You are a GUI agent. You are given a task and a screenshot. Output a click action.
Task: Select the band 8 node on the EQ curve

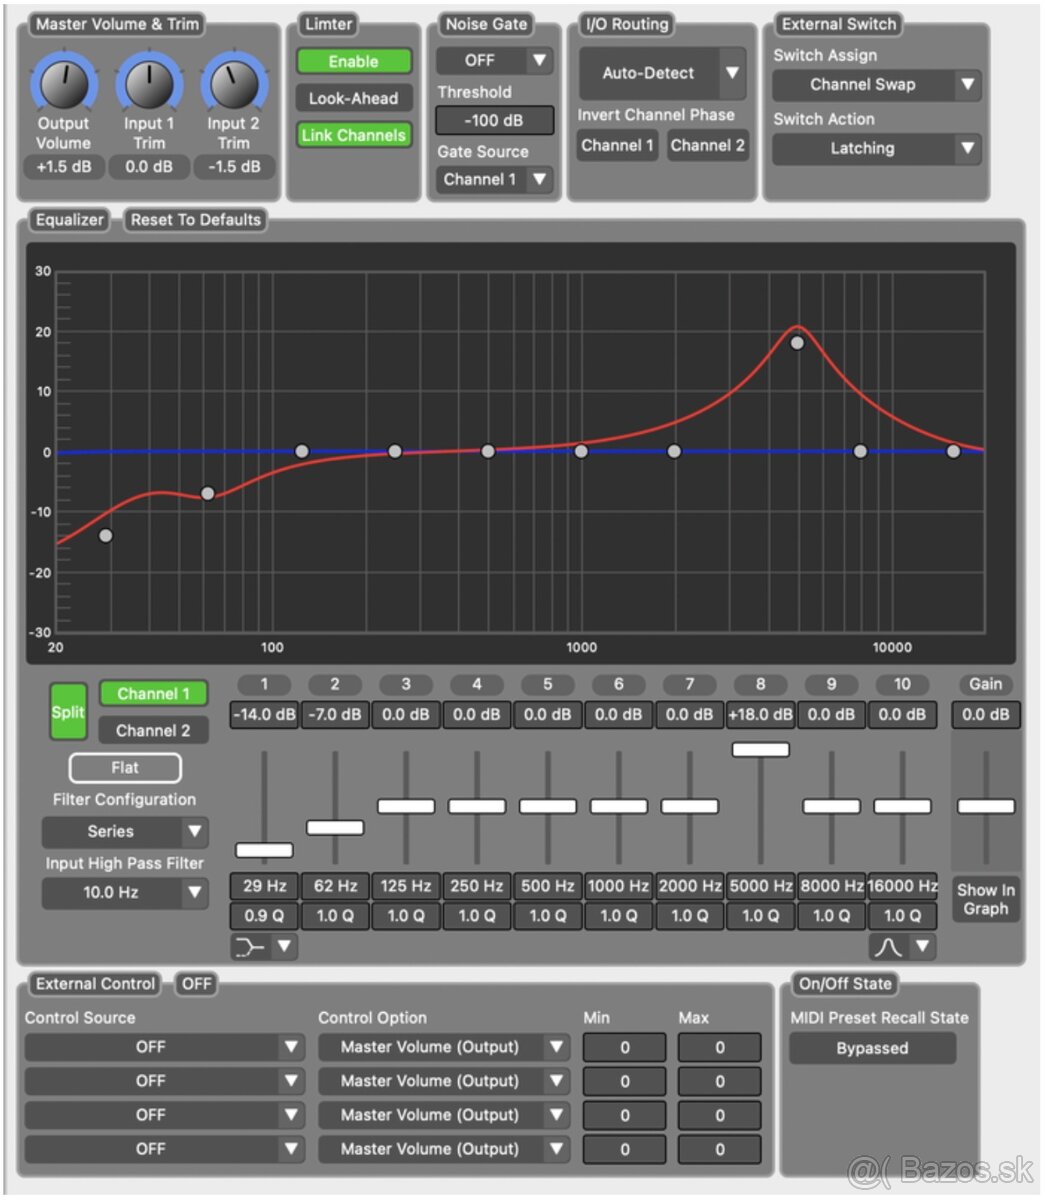(x=797, y=344)
